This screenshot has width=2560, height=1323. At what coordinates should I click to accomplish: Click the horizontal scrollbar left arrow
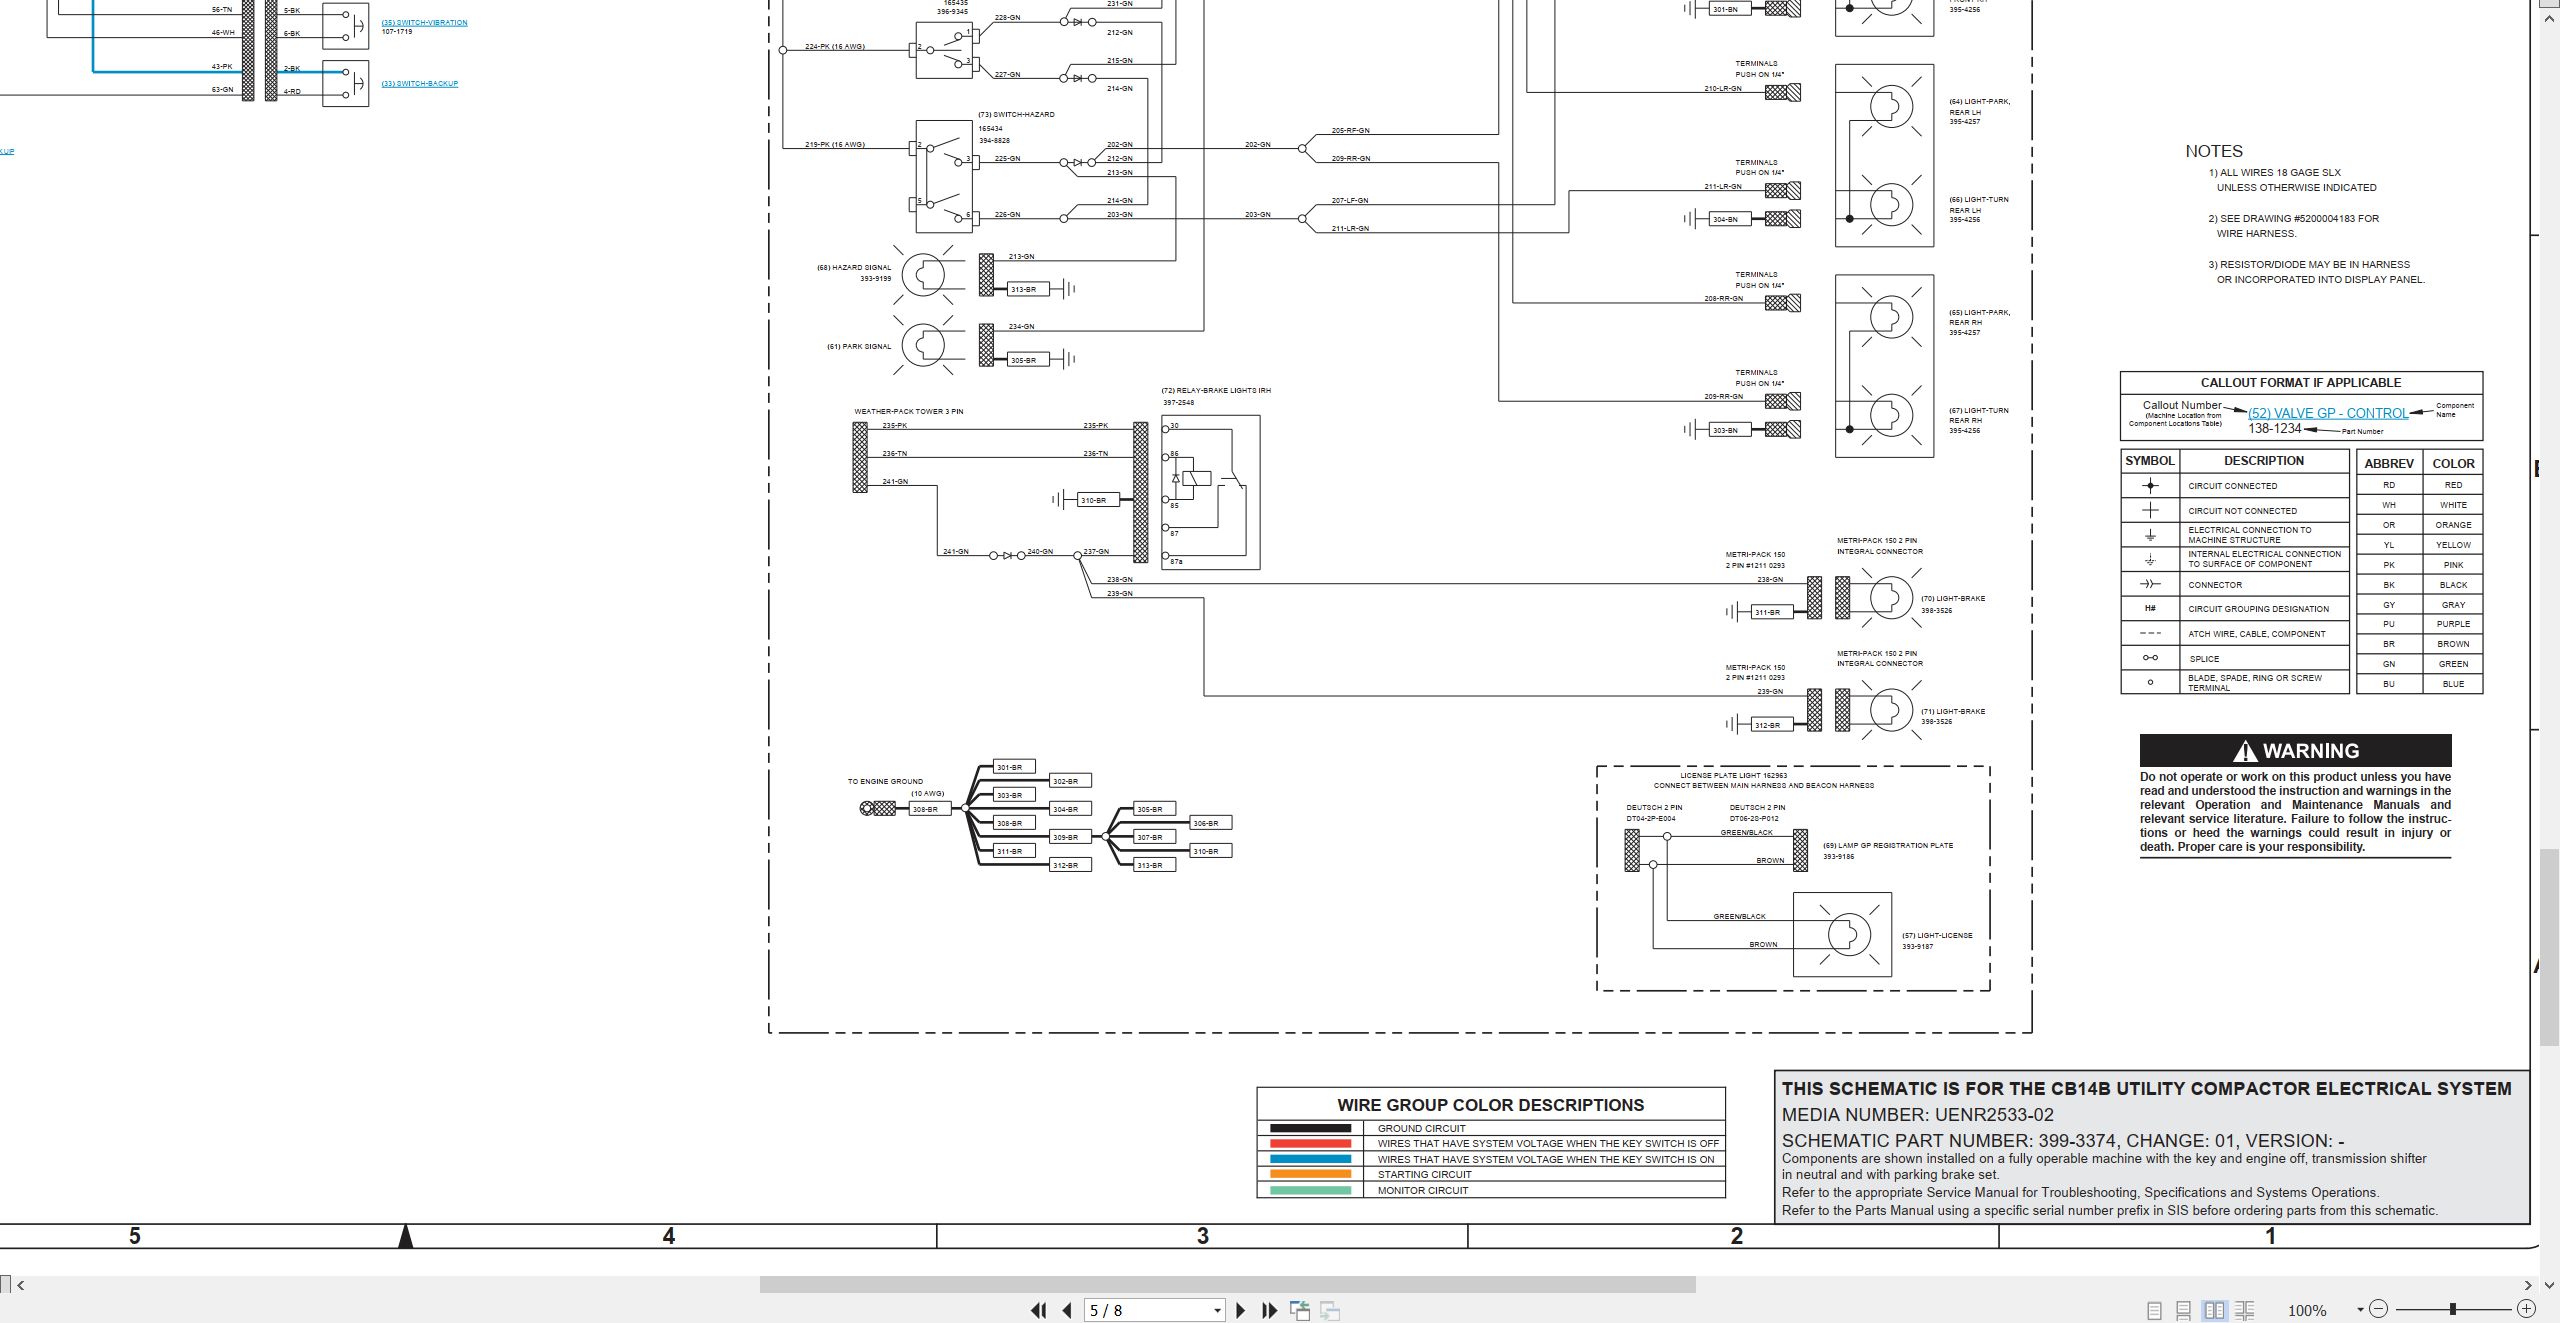point(21,1285)
